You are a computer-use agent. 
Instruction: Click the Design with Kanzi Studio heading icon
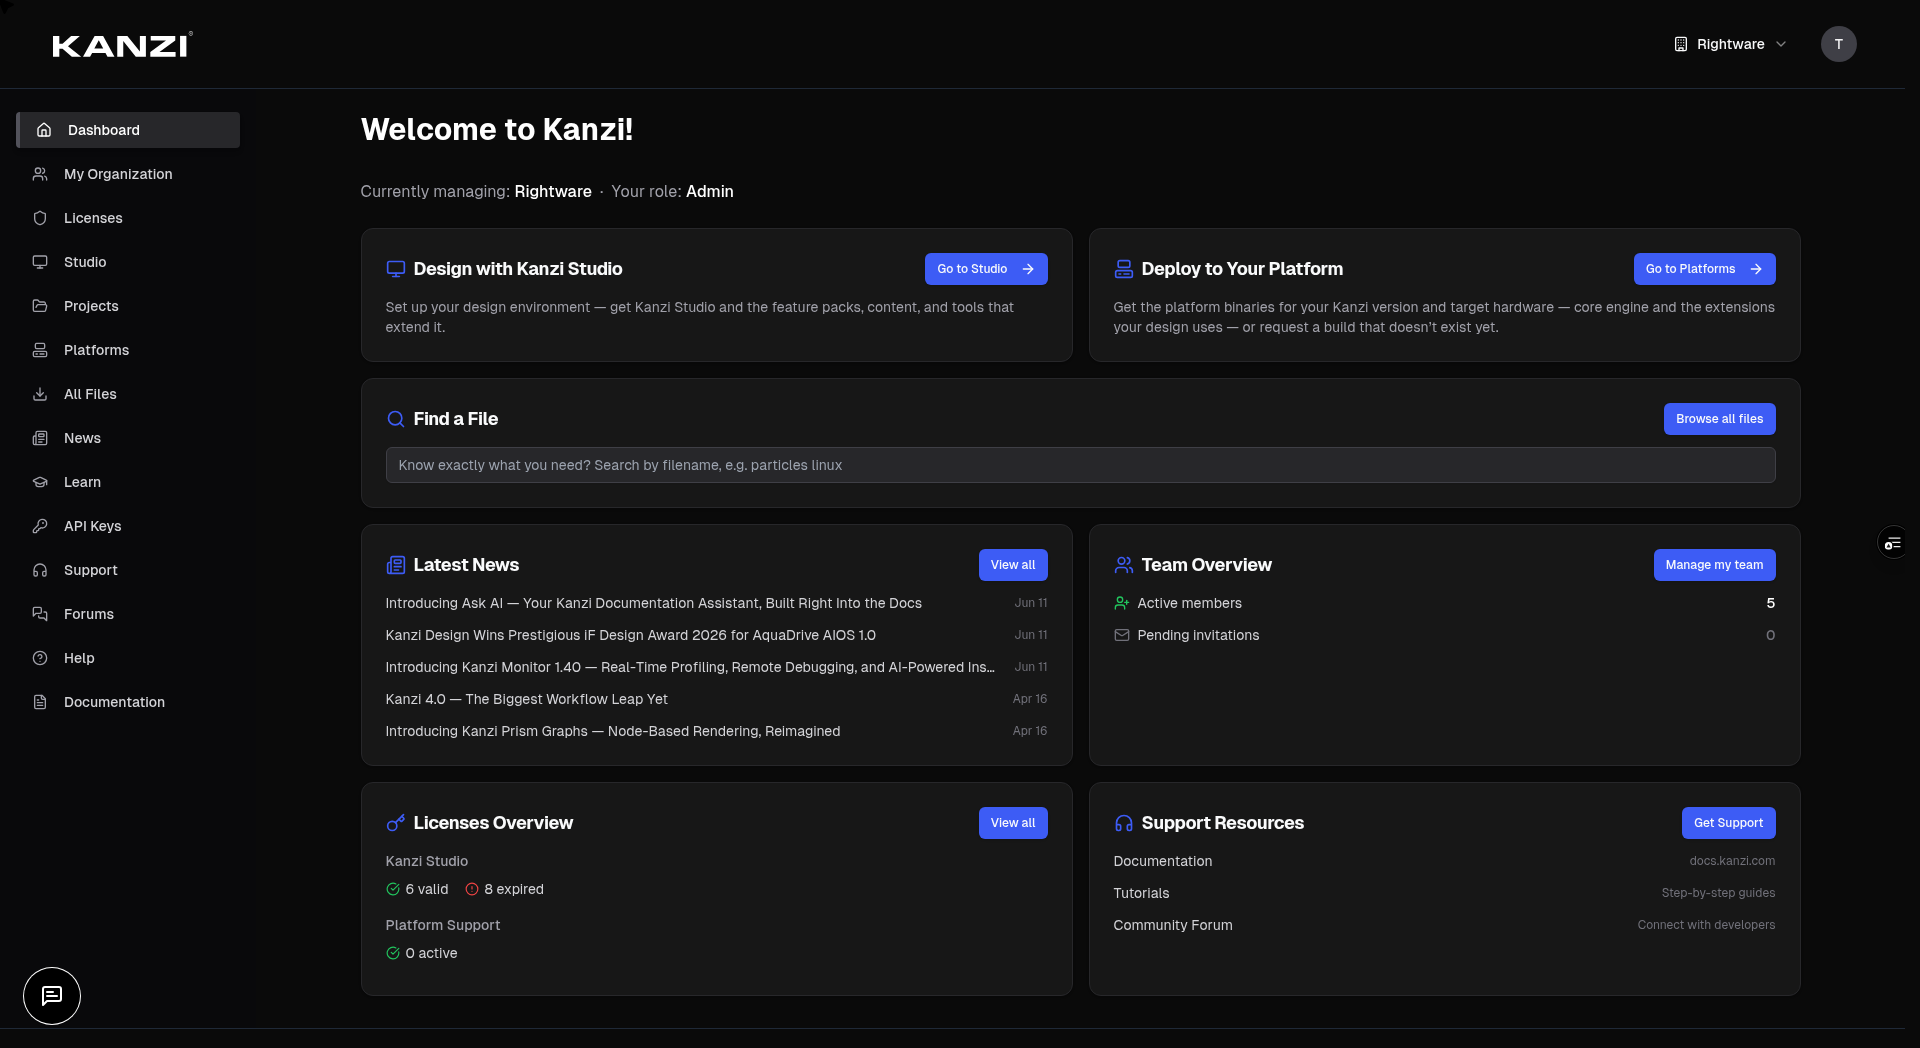point(396,269)
